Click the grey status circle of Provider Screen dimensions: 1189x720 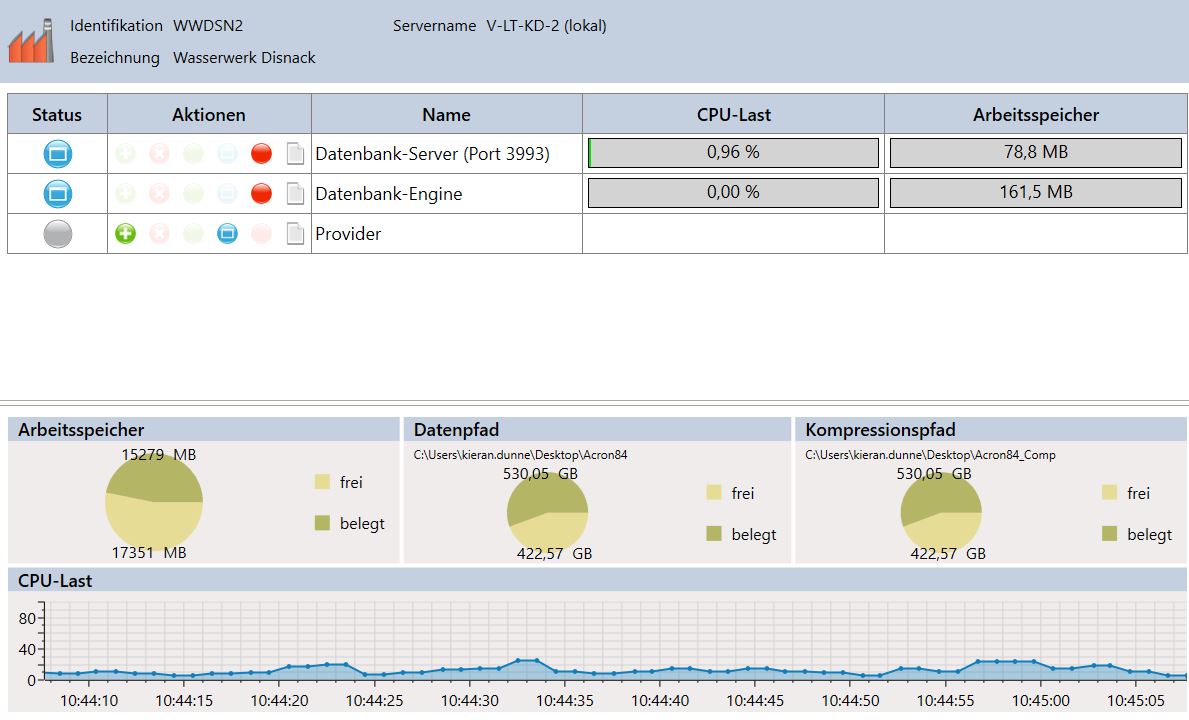click(58, 234)
